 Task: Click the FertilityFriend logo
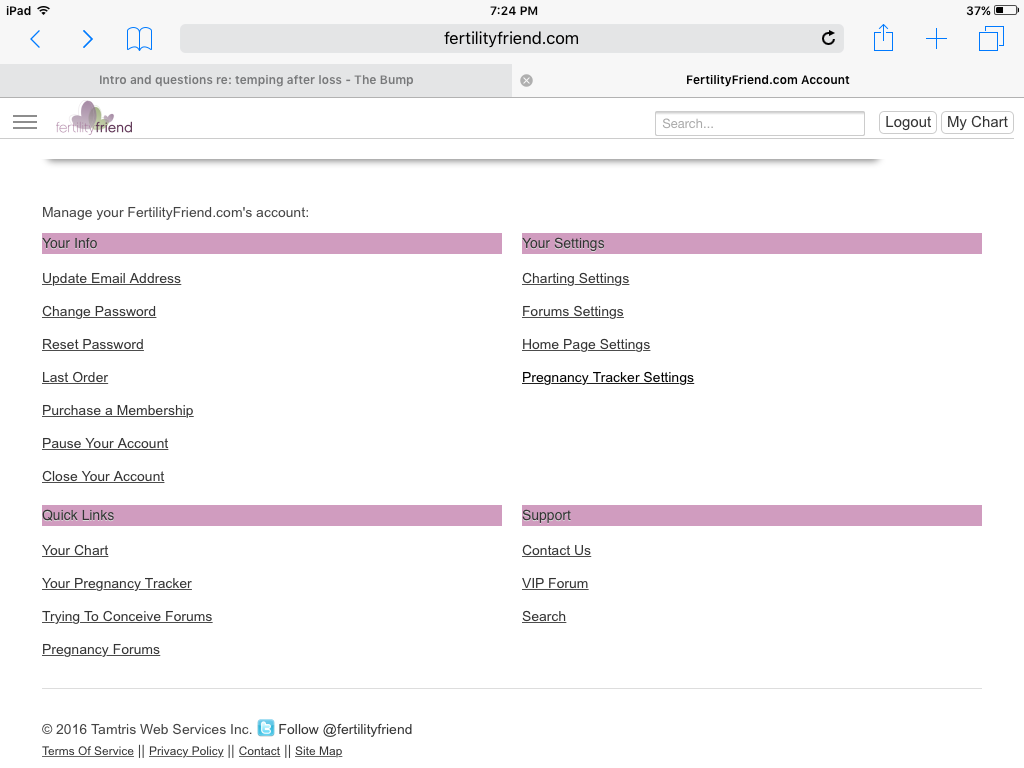click(94, 119)
